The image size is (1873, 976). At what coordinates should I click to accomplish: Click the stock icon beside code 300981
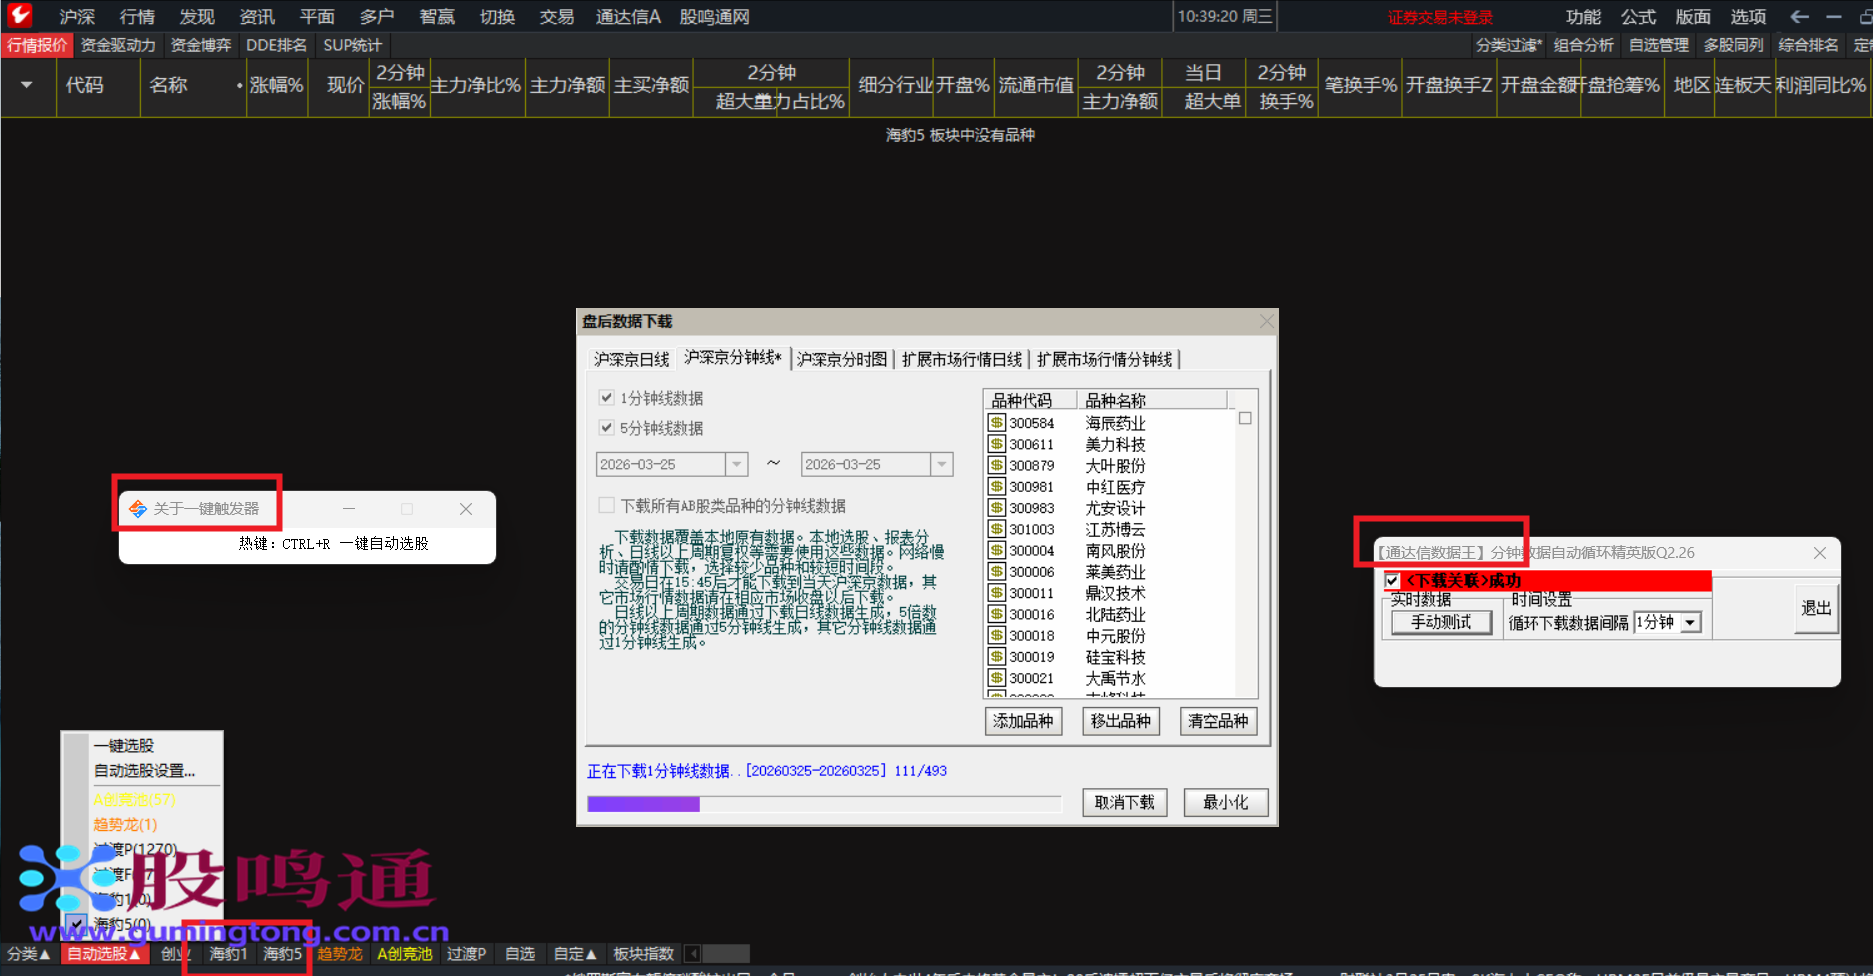click(x=997, y=486)
